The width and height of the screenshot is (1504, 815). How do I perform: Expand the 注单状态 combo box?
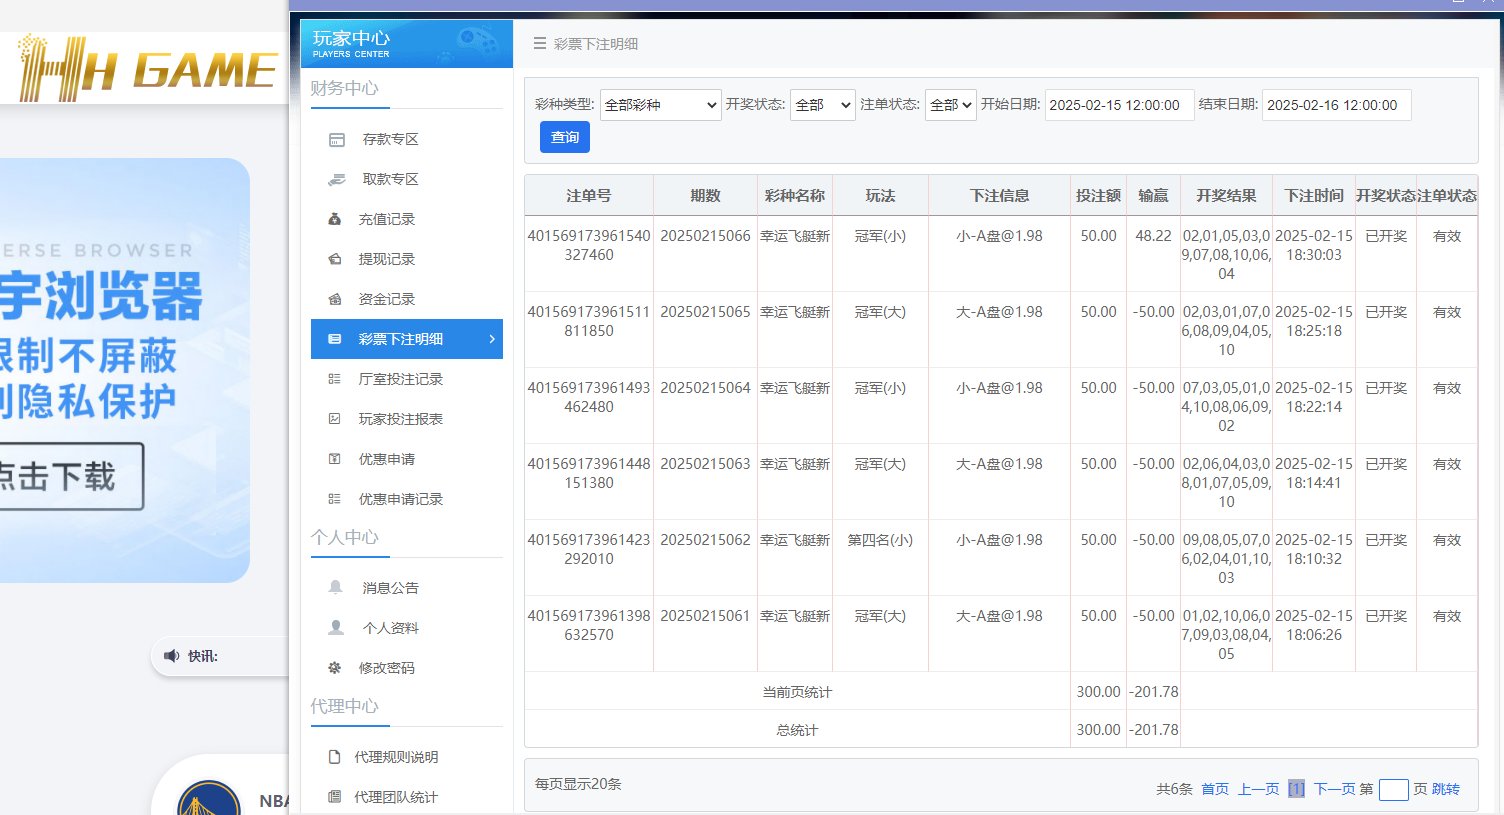[950, 104]
